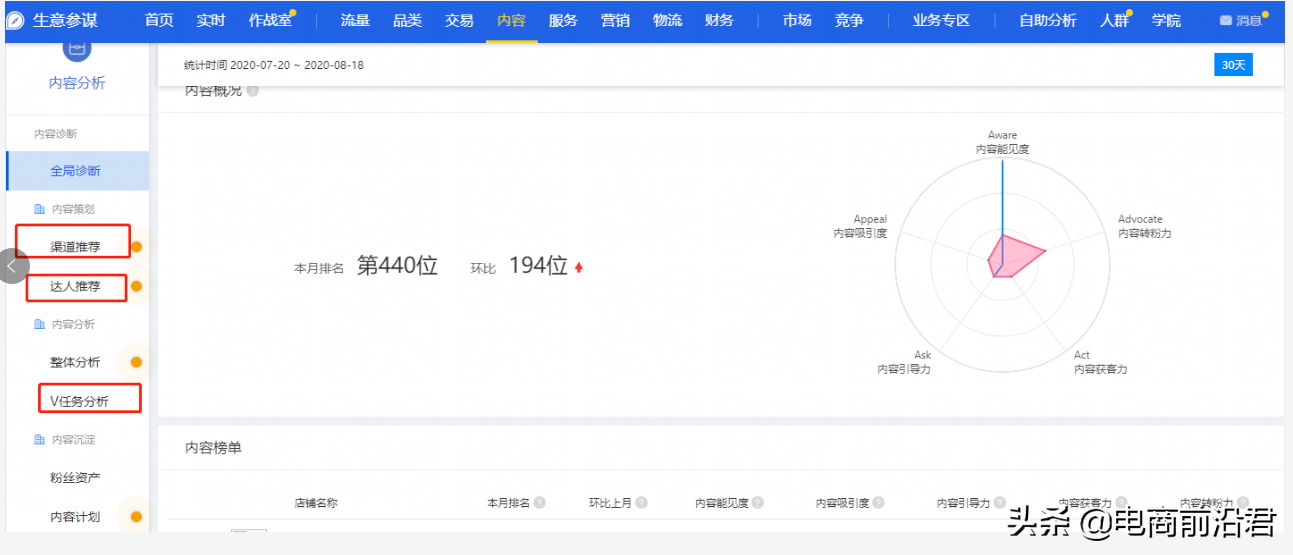Click the 本月排名 column header in table
This screenshot has height=555, width=1293.
(x=508, y=503)
